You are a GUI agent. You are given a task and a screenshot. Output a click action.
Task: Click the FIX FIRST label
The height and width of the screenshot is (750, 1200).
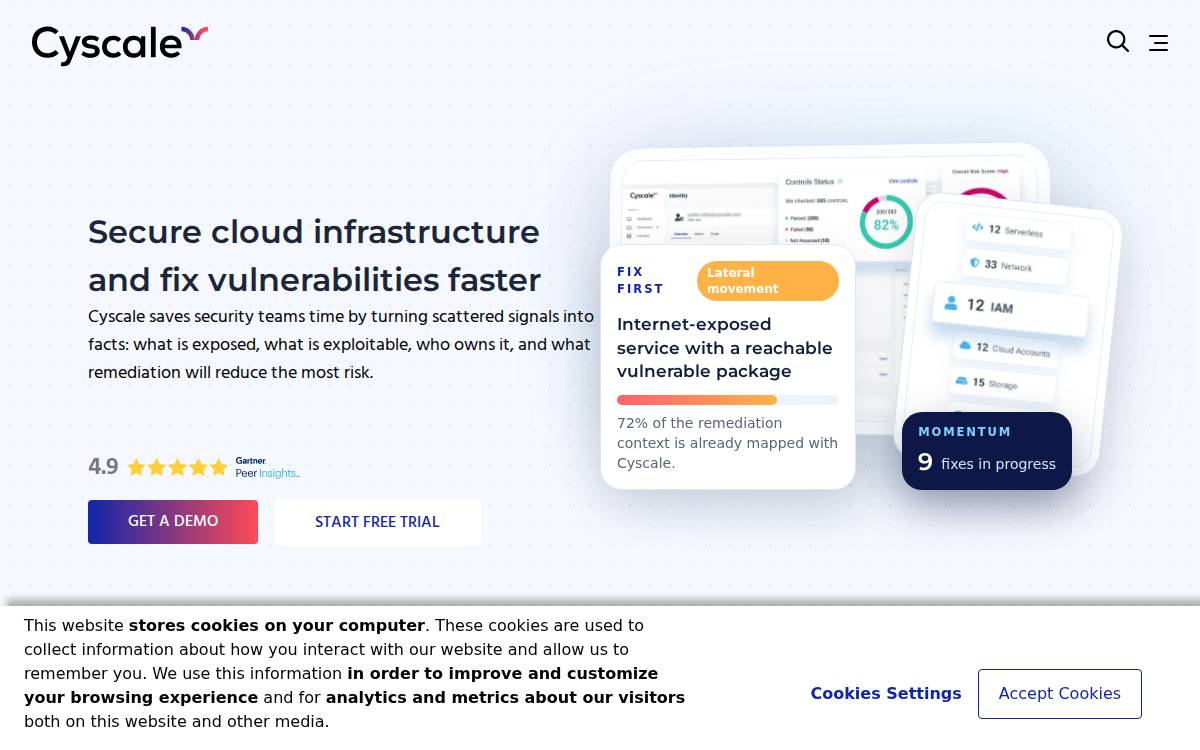(x=640, y=280)
